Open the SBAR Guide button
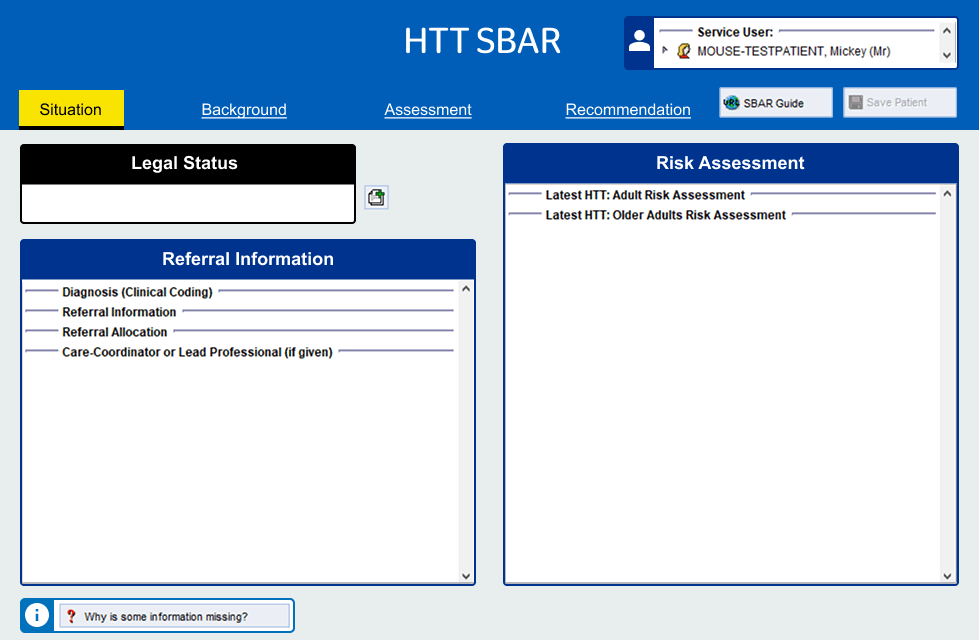 [x=775, y=102]
